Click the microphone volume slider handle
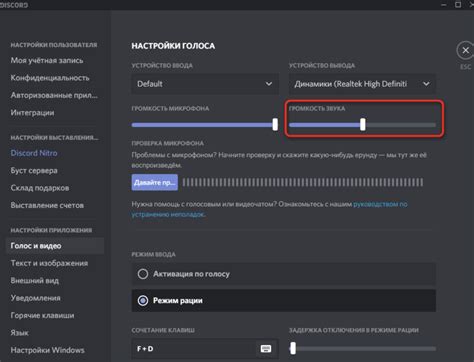474x362 pixels. pos(275,125)
